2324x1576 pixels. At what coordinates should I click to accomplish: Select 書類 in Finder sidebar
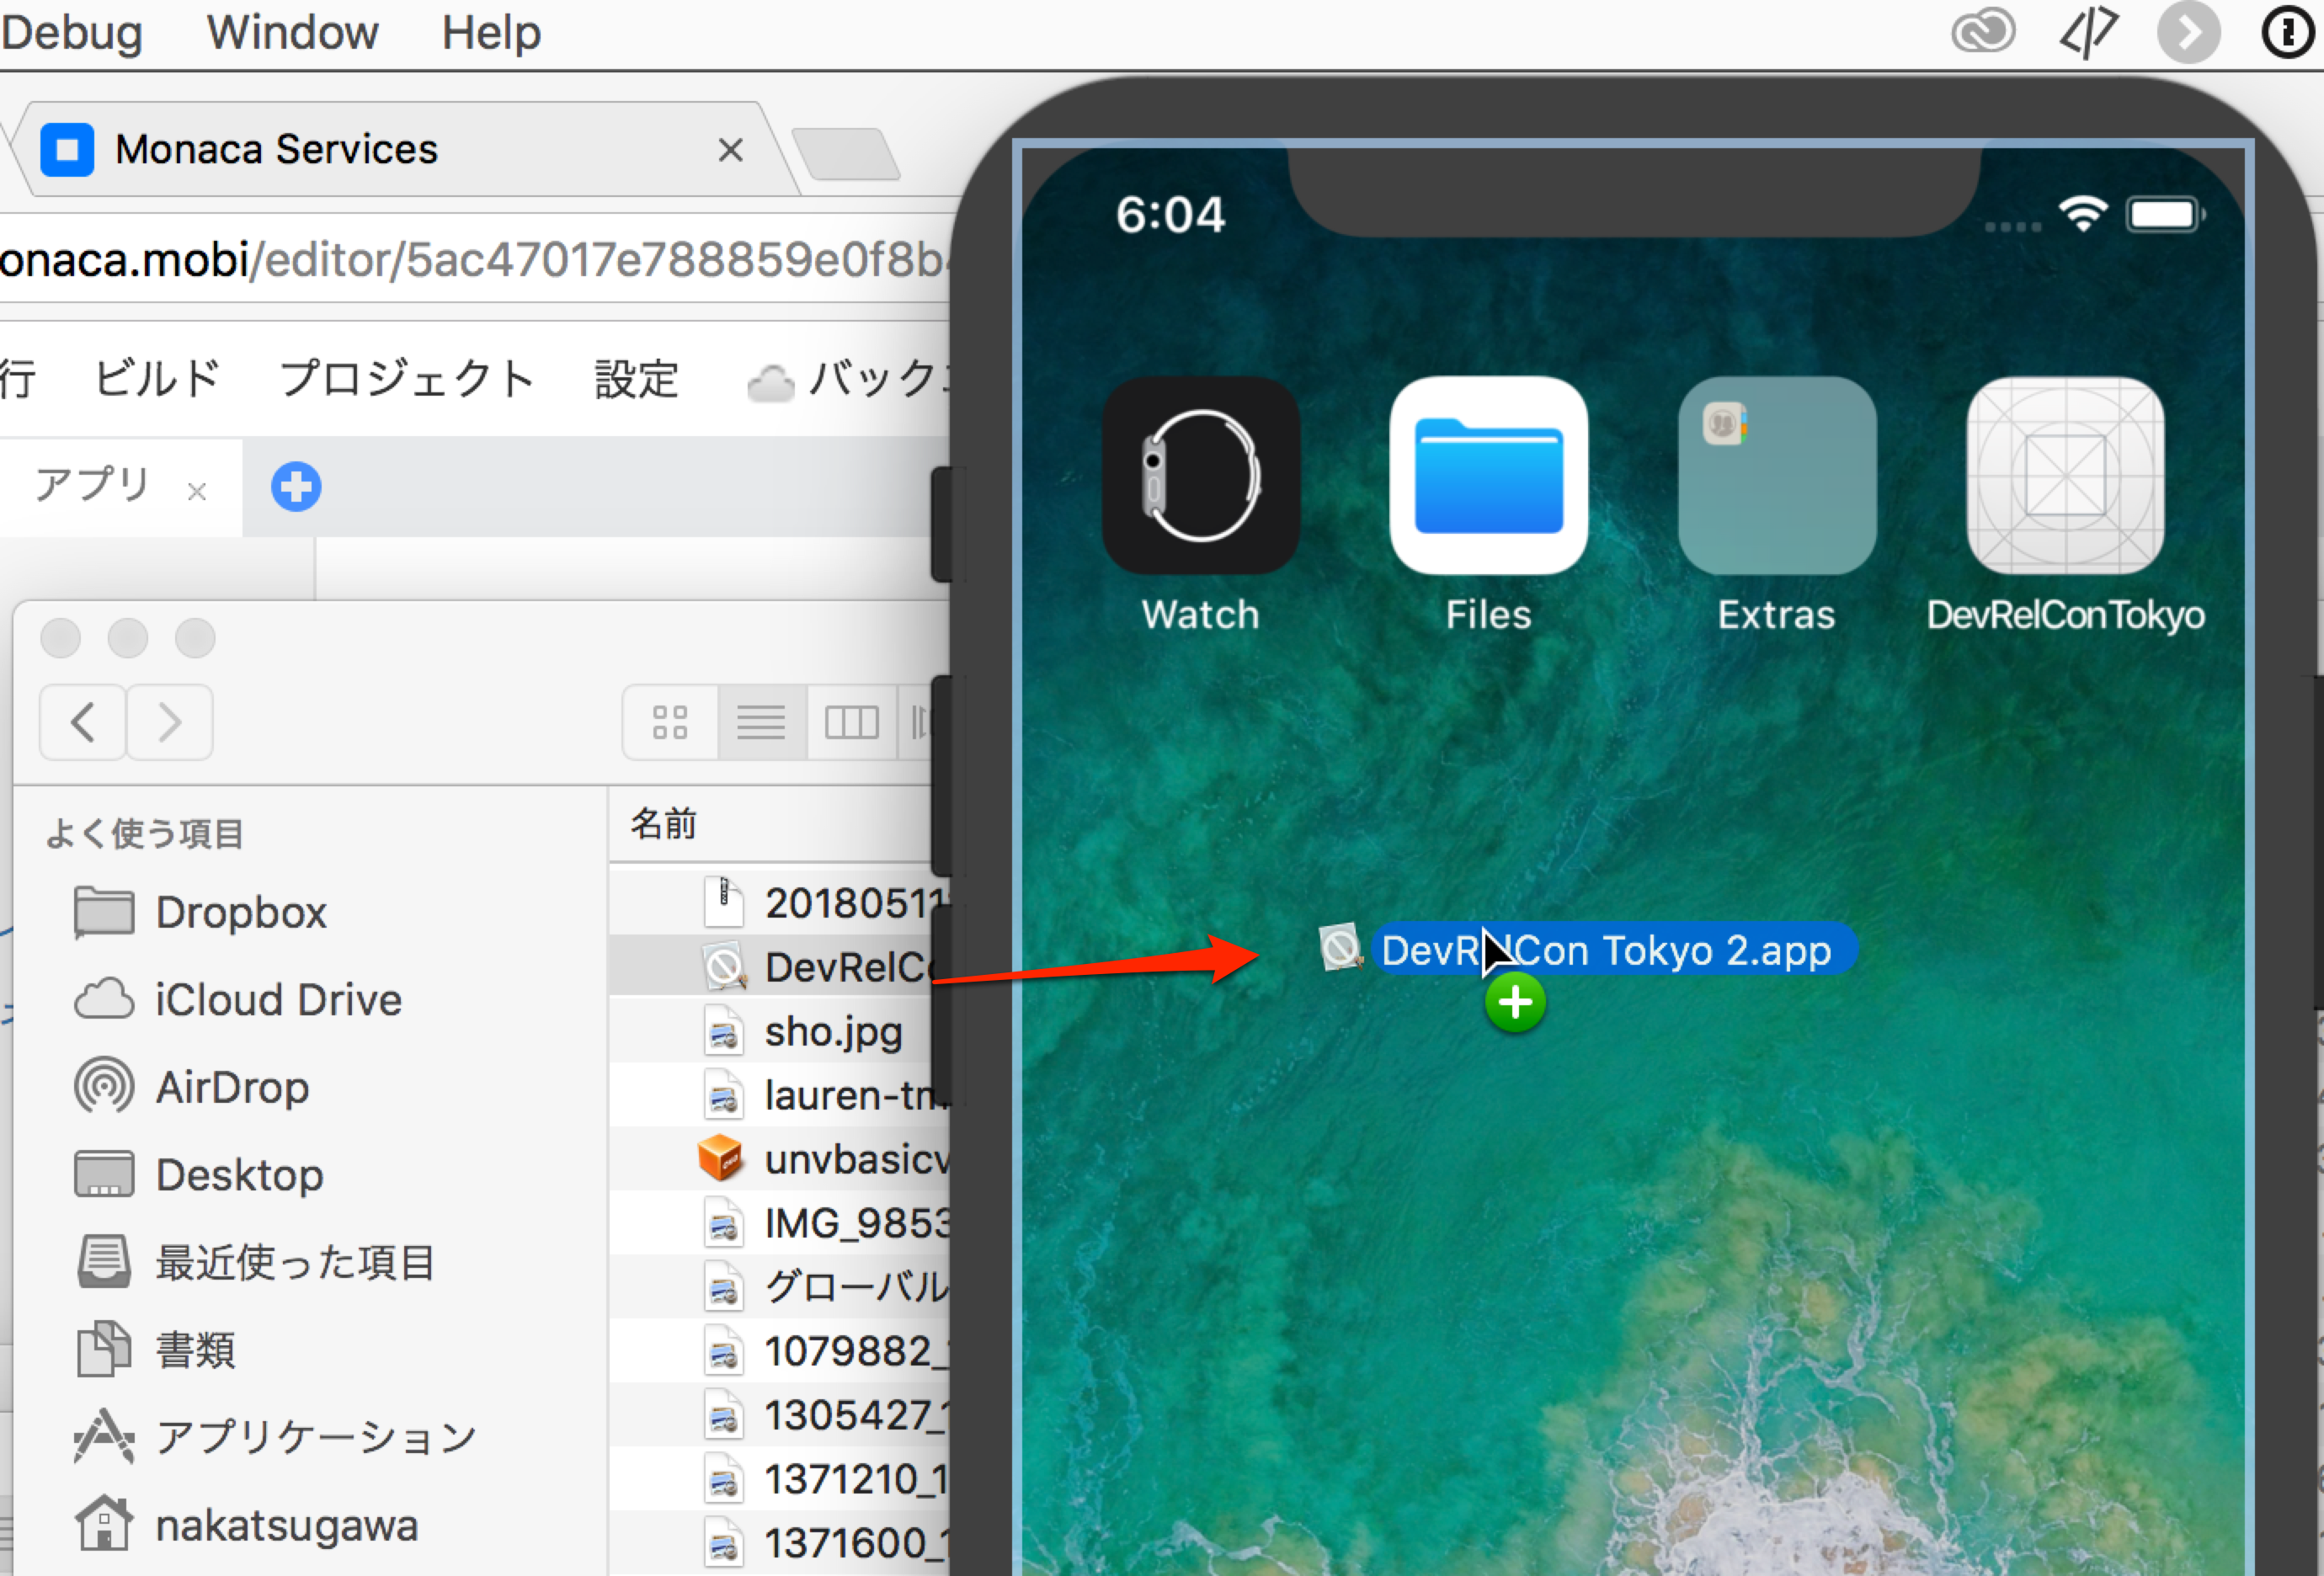pos(155,1350)
